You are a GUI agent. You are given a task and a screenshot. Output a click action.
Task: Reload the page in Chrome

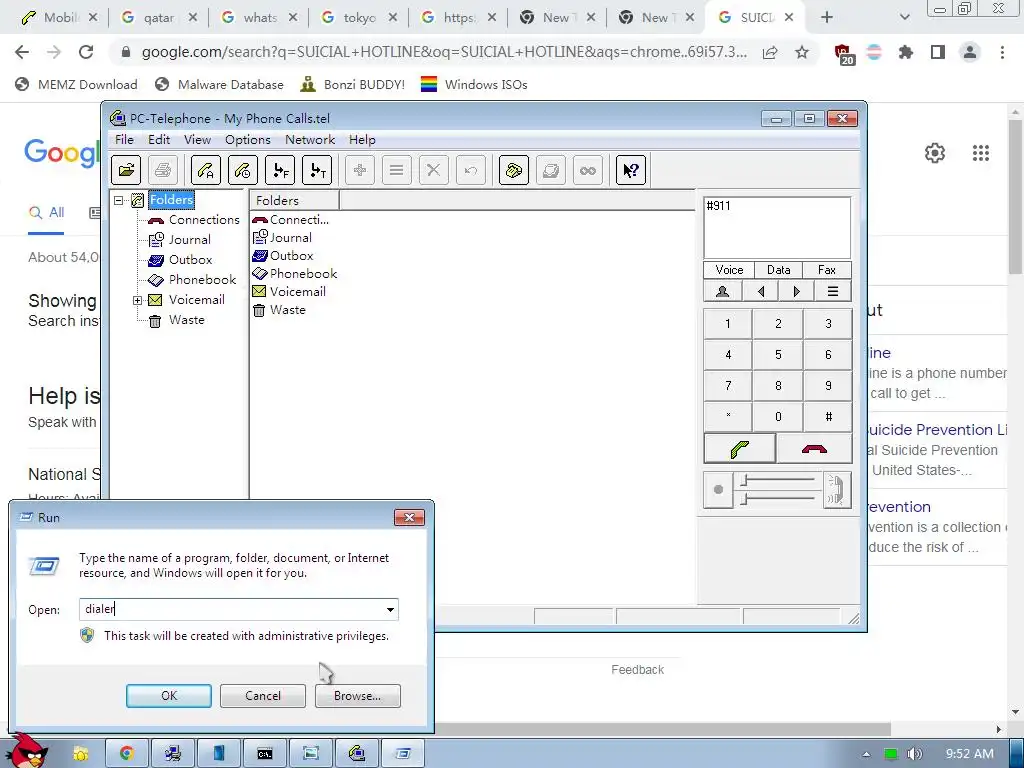(86, 52)
